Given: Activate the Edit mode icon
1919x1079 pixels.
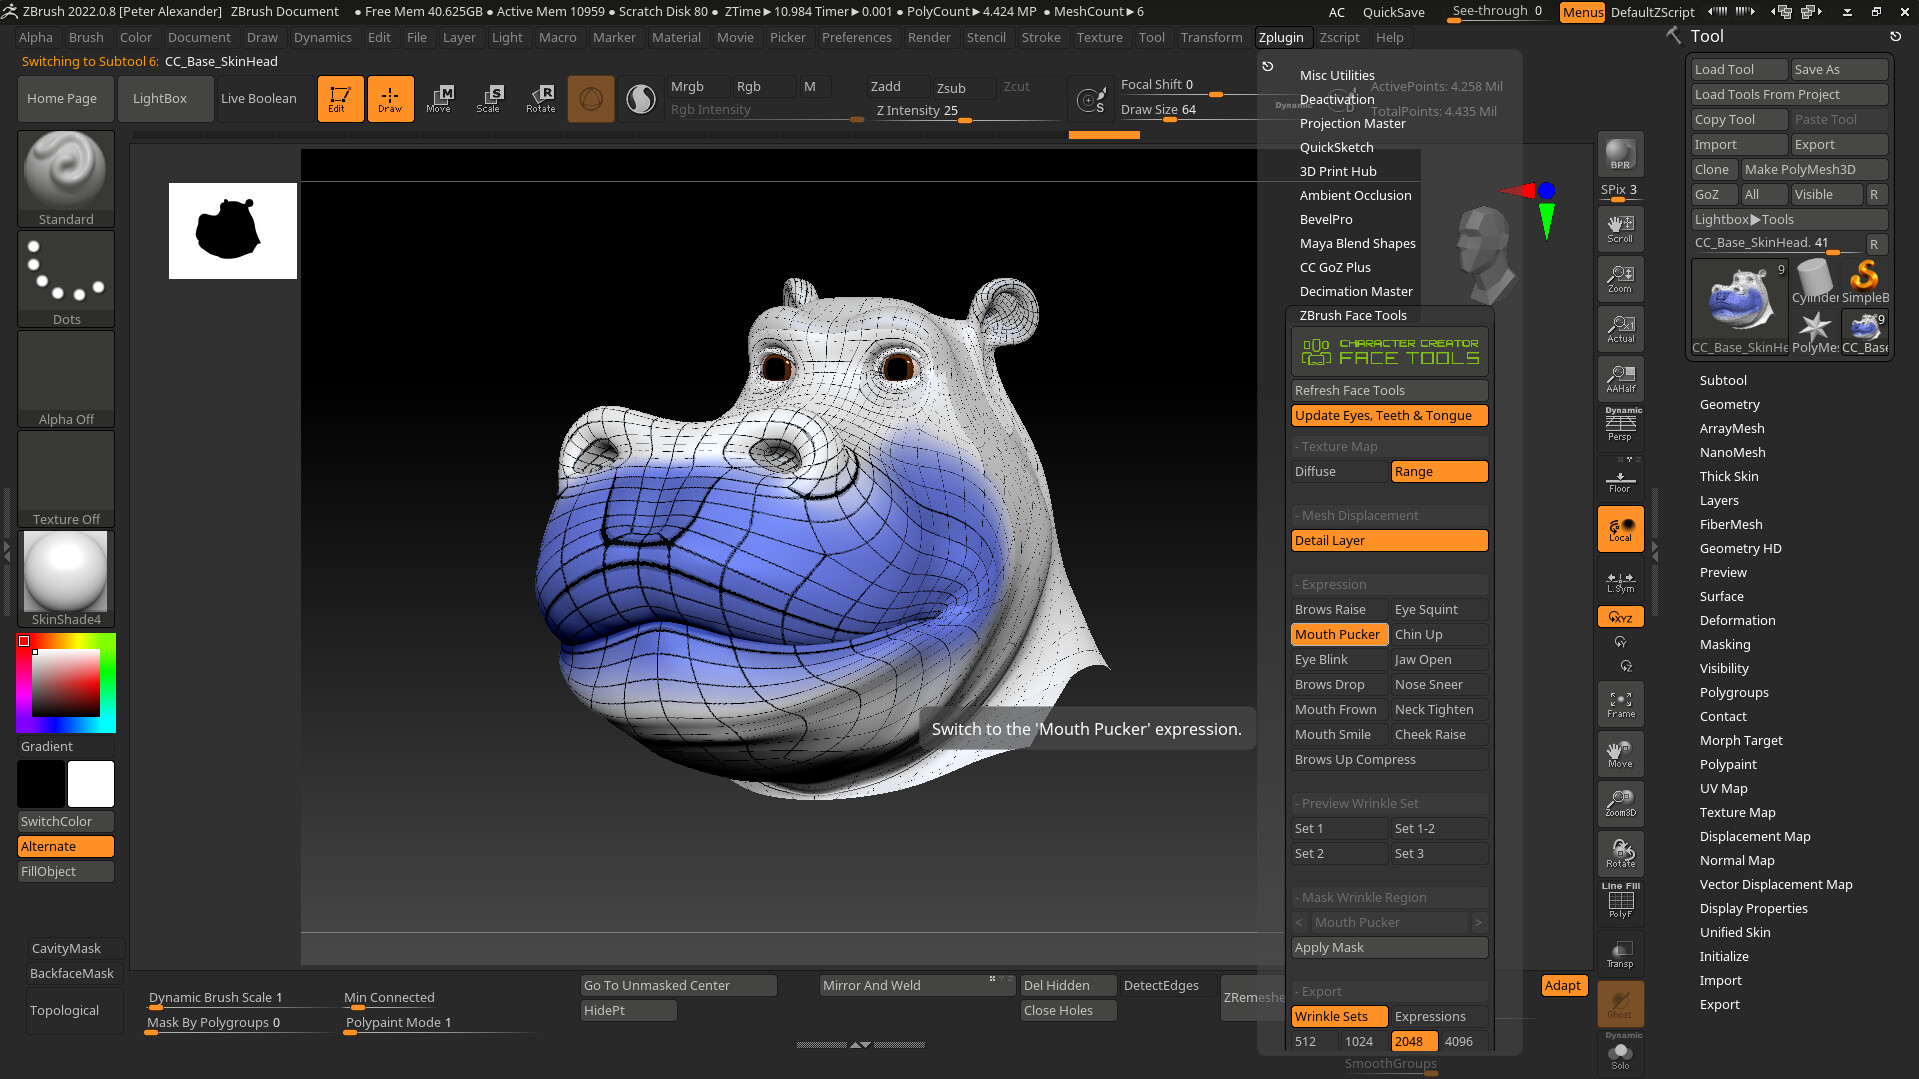Looking at the screenshot, I should point(340,99).
